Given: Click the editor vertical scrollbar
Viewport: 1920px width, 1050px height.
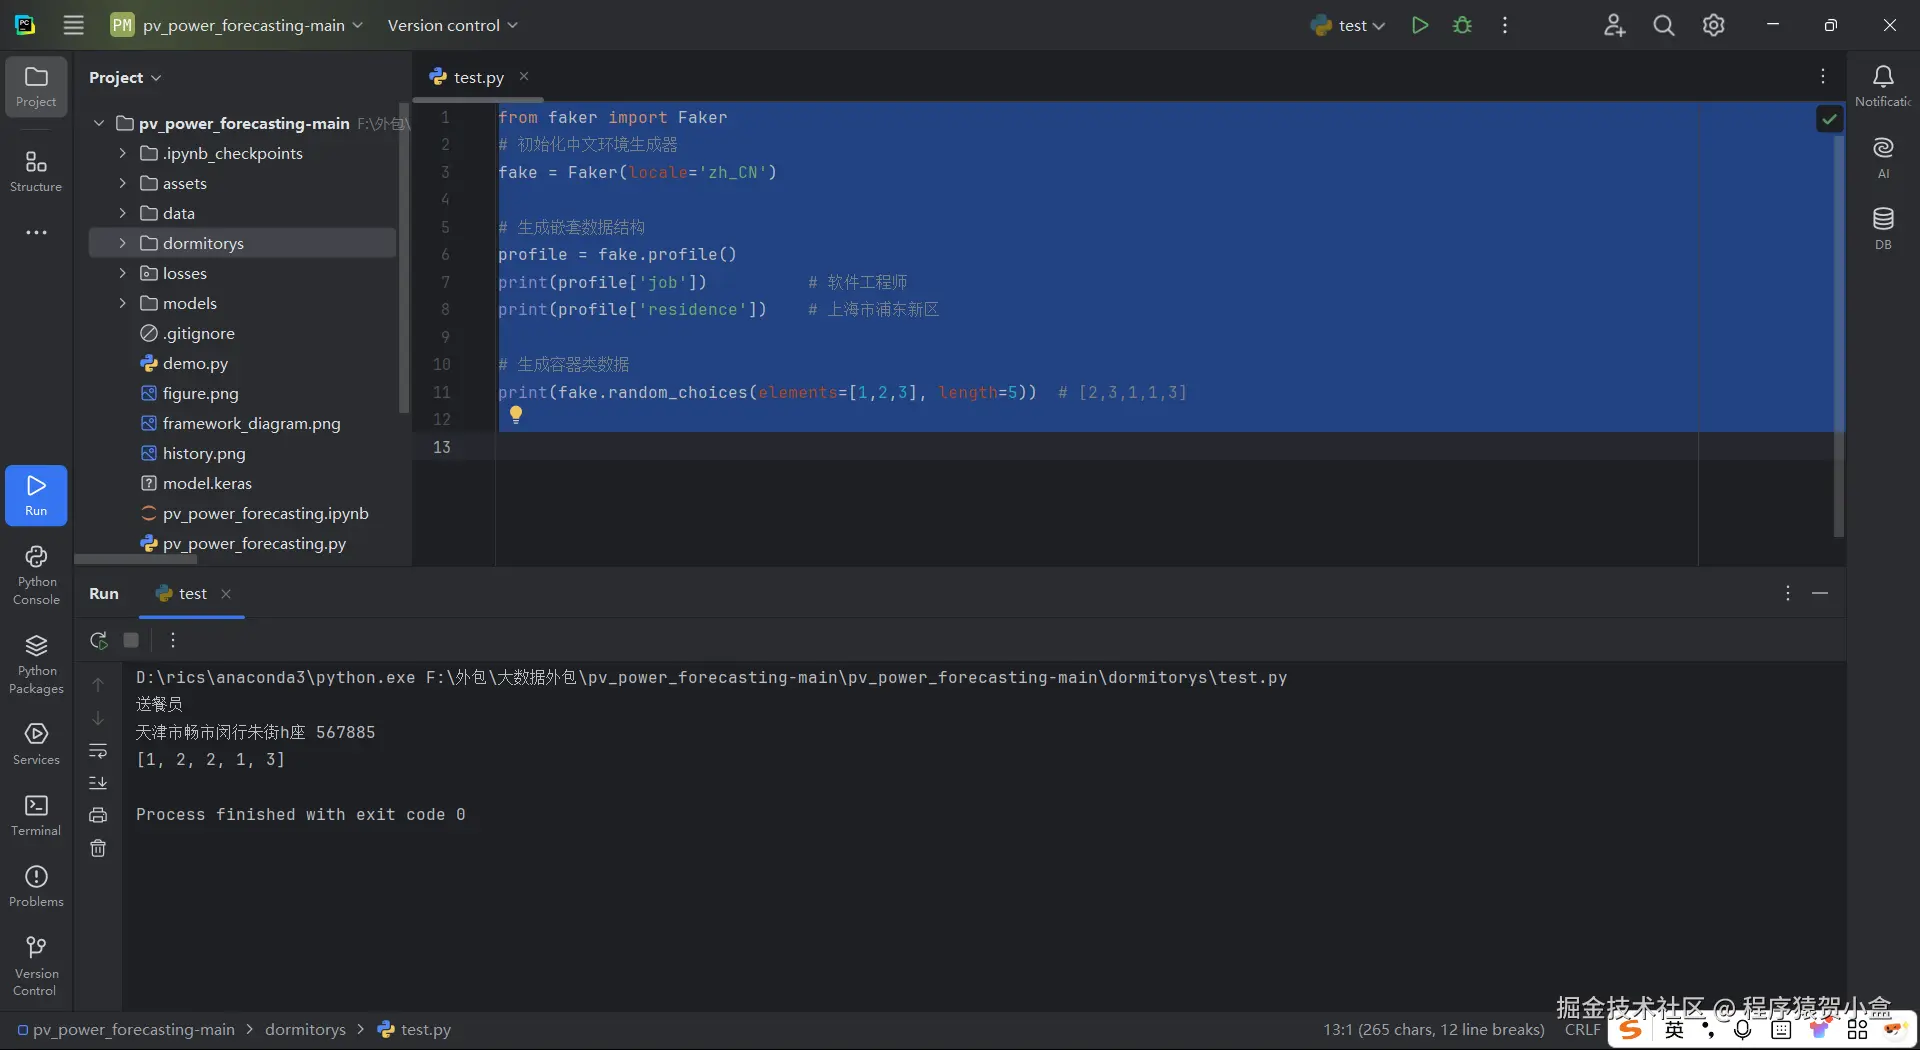Looking at the screenshot, I should [1838, 330].
